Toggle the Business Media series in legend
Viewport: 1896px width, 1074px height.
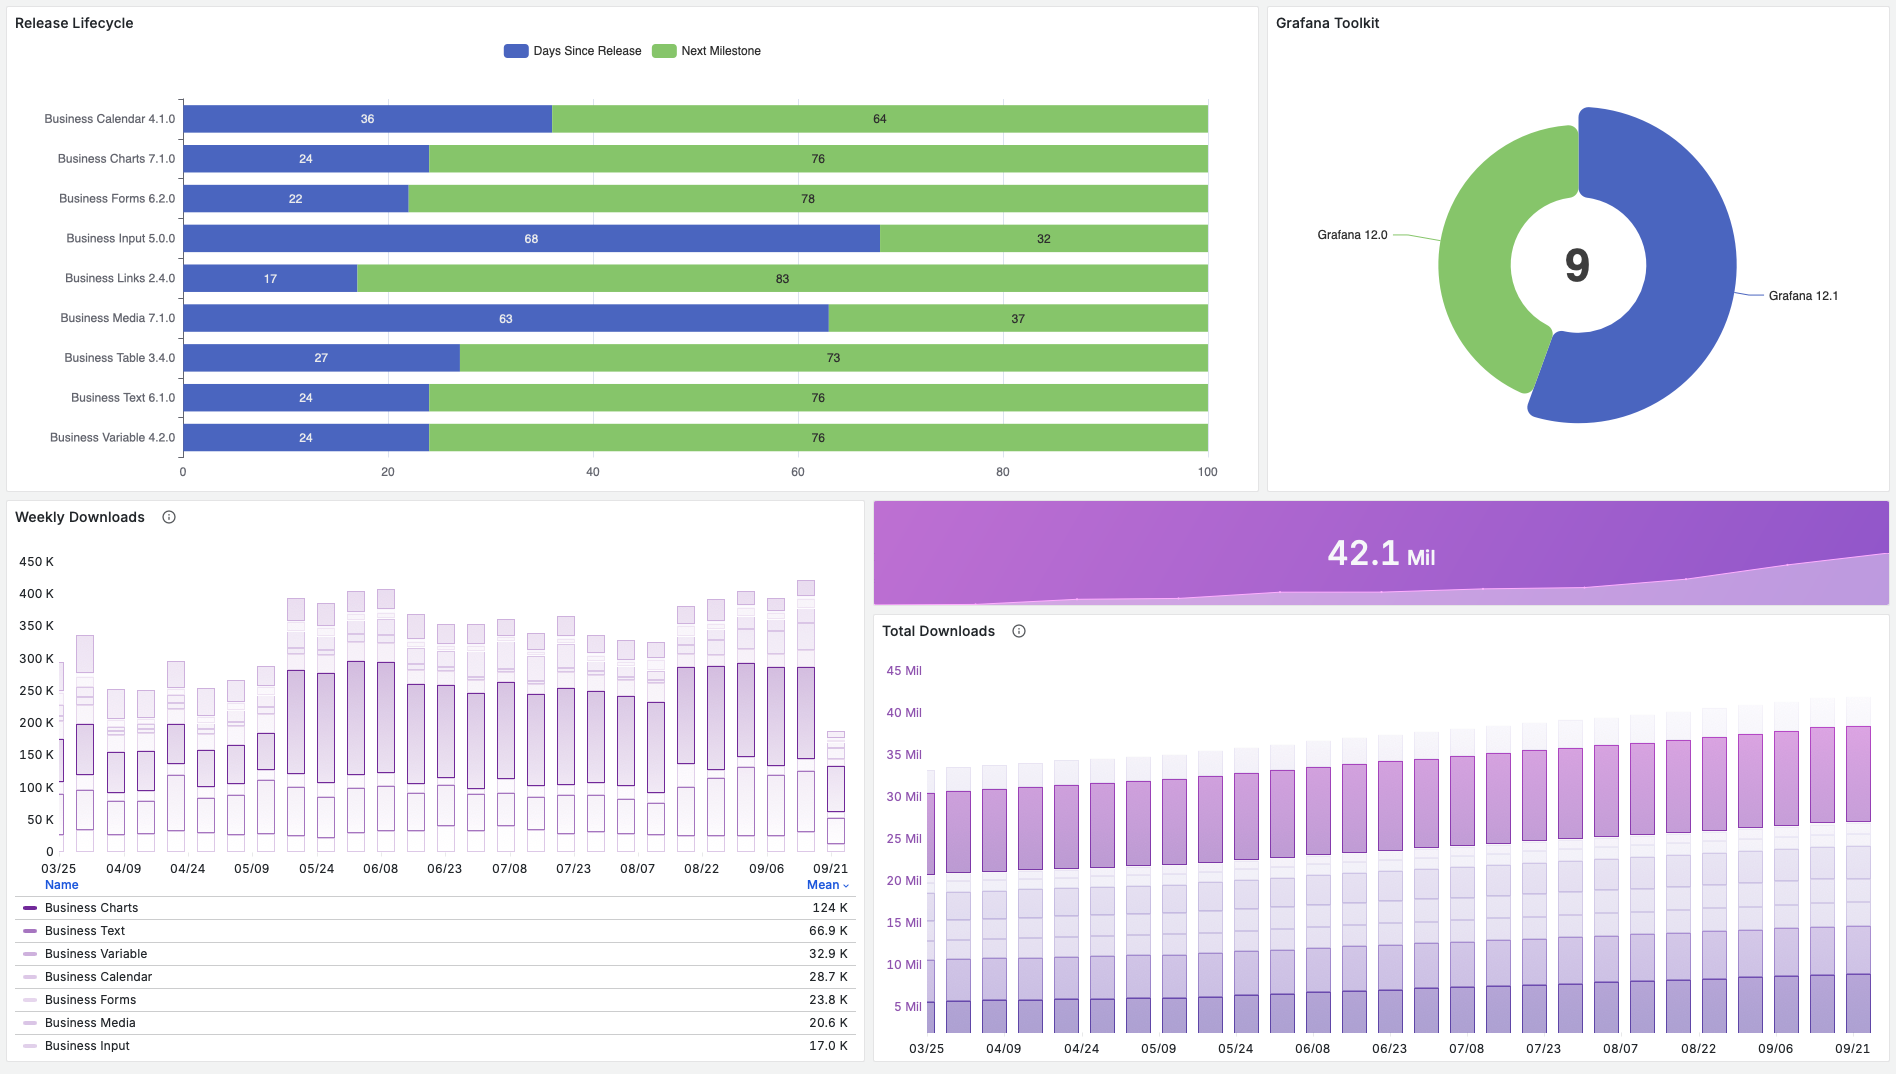pyautogui.click(x=90, y=1023)
